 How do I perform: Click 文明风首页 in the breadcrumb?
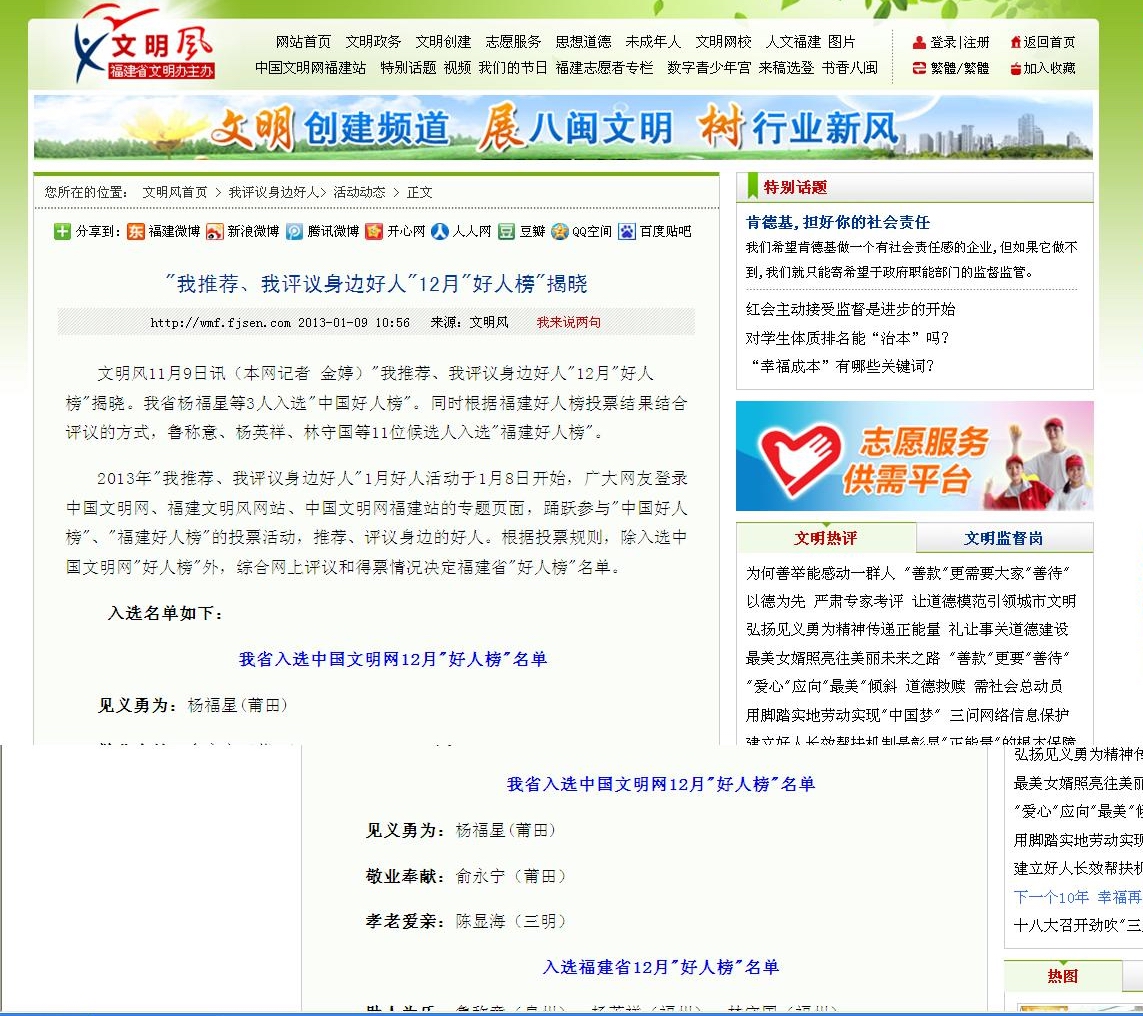pos(174,192)
